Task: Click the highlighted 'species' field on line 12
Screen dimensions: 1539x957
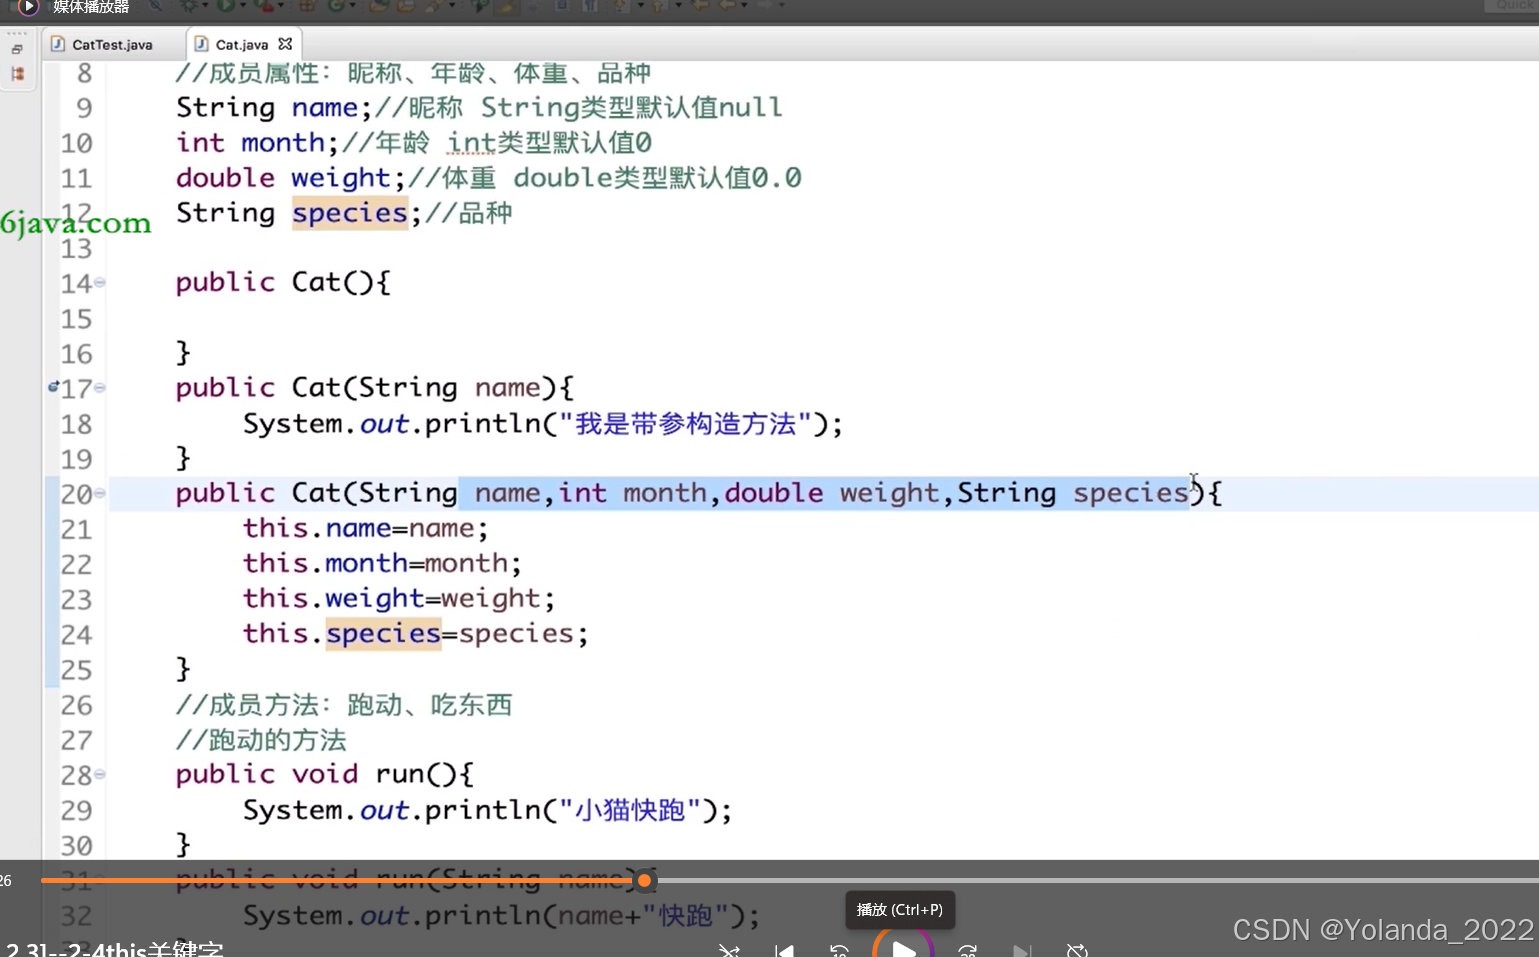Action: [x=350, y=213]
